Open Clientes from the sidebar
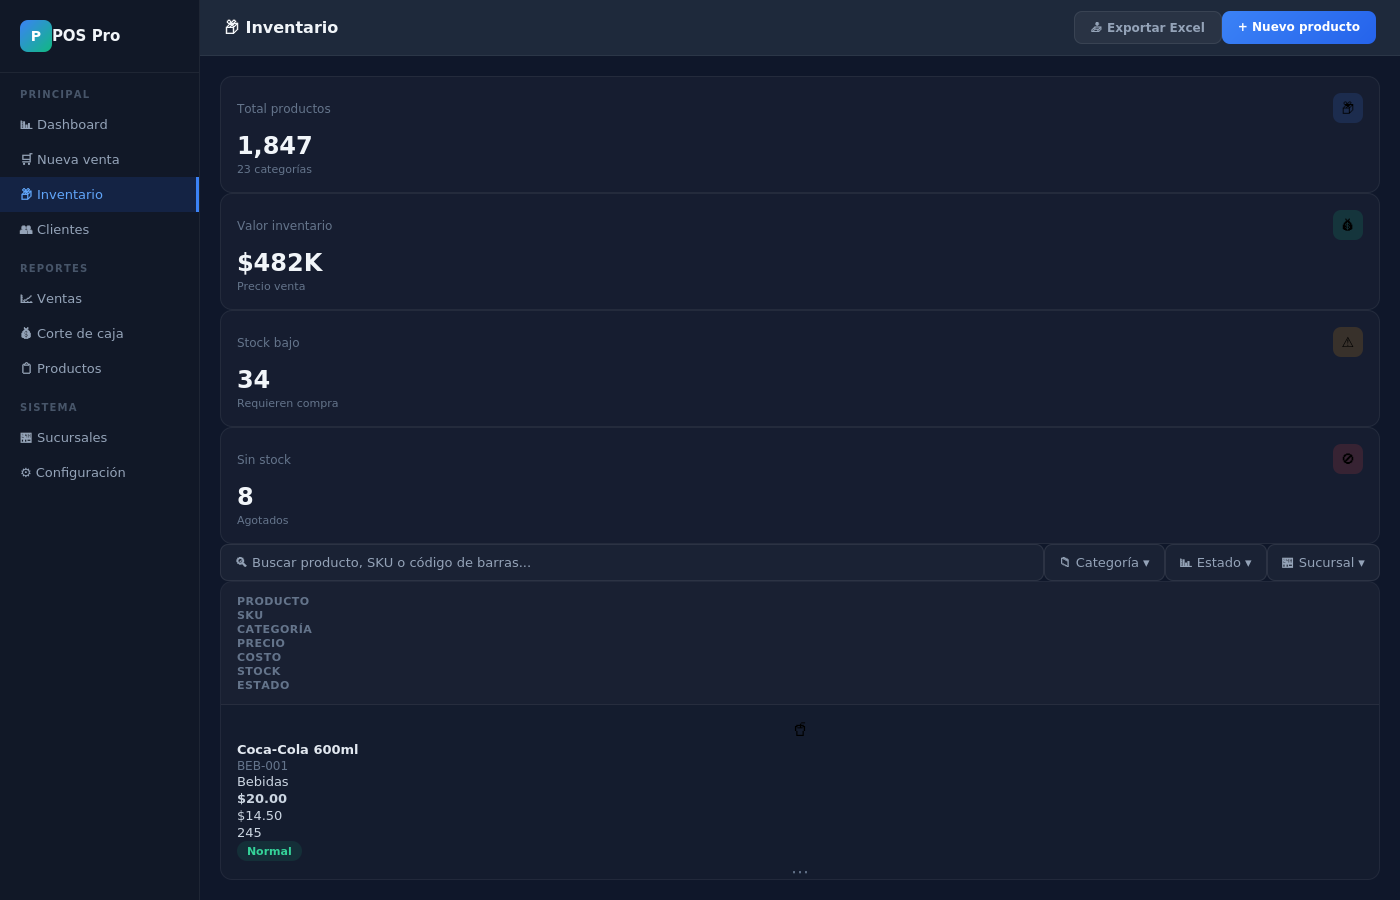Viewport: 1400px width, 900px height. point(63,229)
